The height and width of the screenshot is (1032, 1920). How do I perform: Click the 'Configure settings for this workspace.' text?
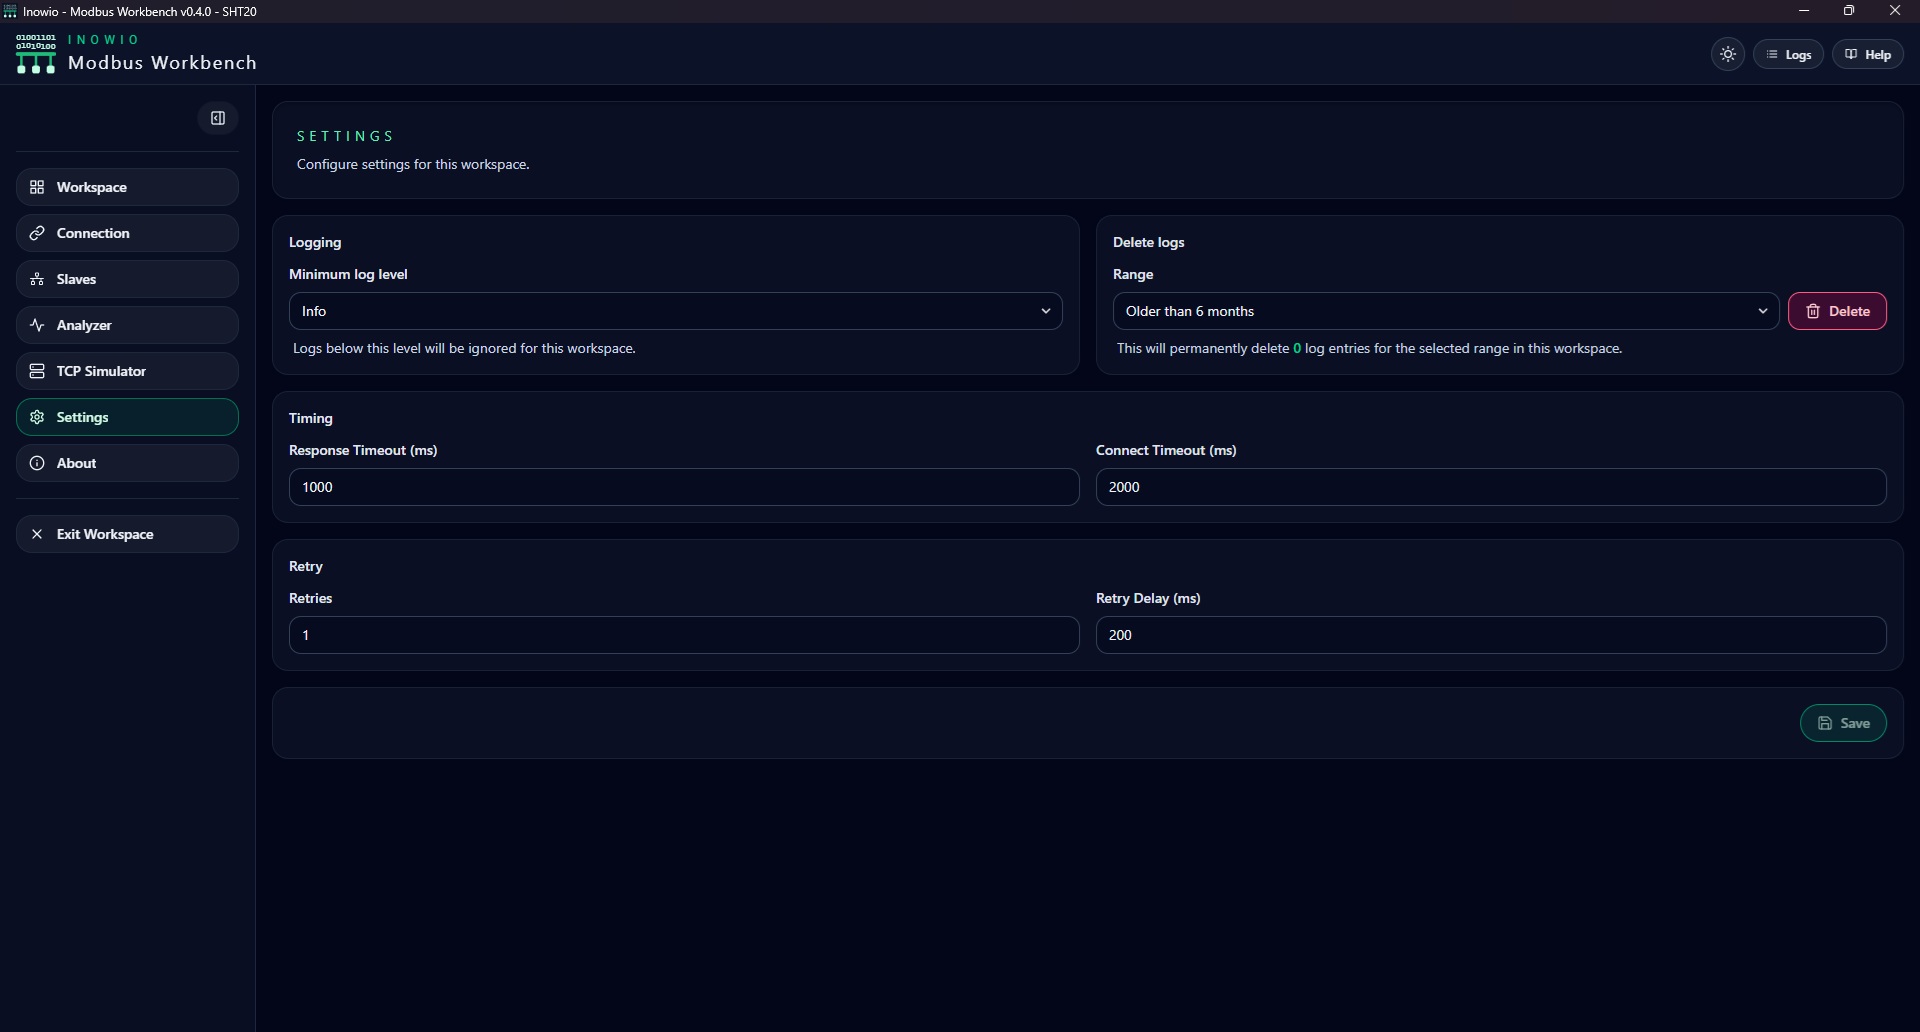413,164
